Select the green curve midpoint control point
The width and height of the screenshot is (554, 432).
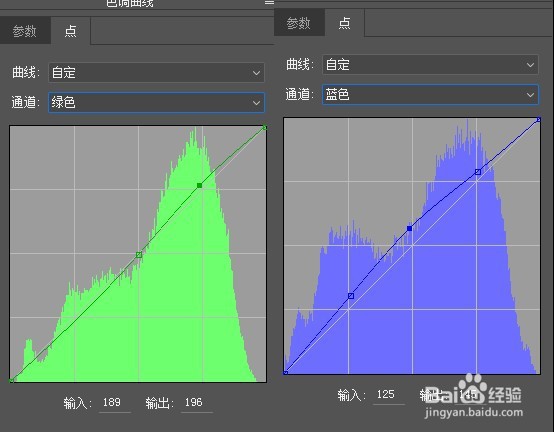[139, 255]
